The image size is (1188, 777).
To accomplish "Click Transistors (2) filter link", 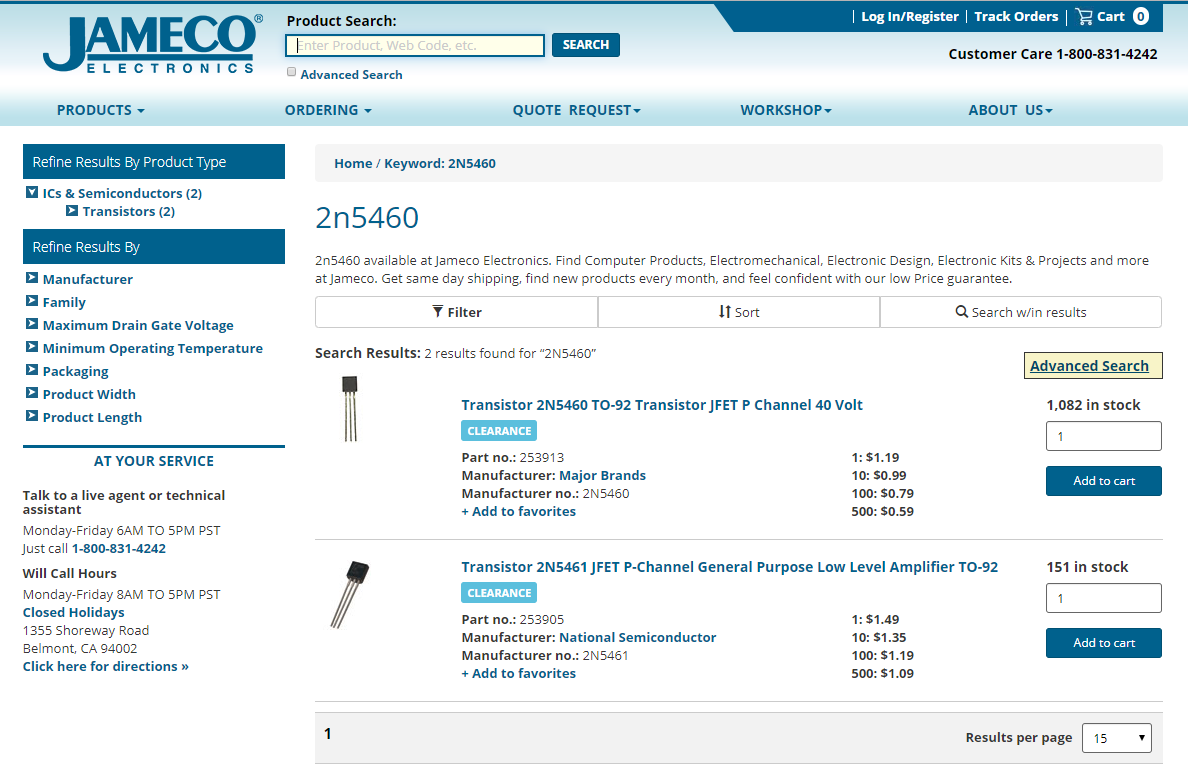I will point(129,211).
